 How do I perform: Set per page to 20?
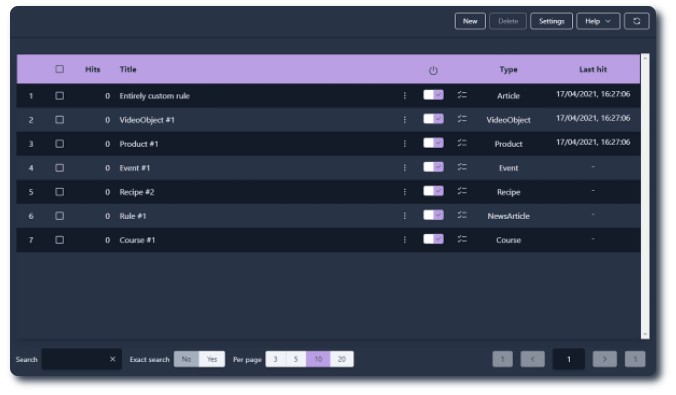point(342,359)
